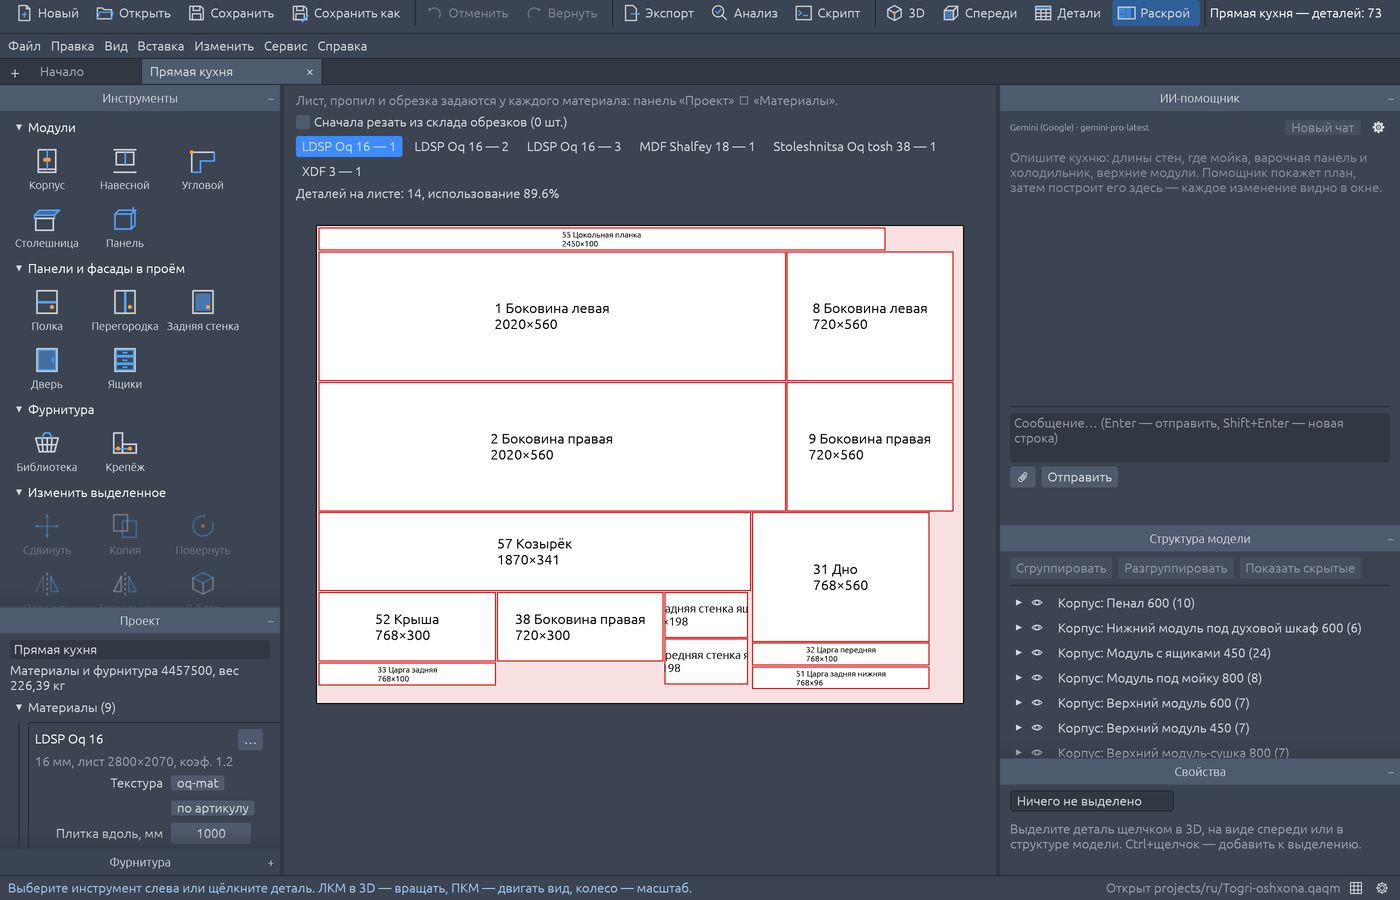Click the grid icon in the status bar
Viewport: 1400px width, 900px height.
coord(1356,888)
